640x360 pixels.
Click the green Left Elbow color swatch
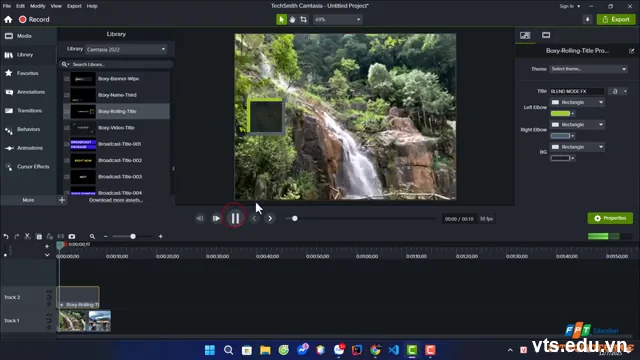(x=560, y=113)
